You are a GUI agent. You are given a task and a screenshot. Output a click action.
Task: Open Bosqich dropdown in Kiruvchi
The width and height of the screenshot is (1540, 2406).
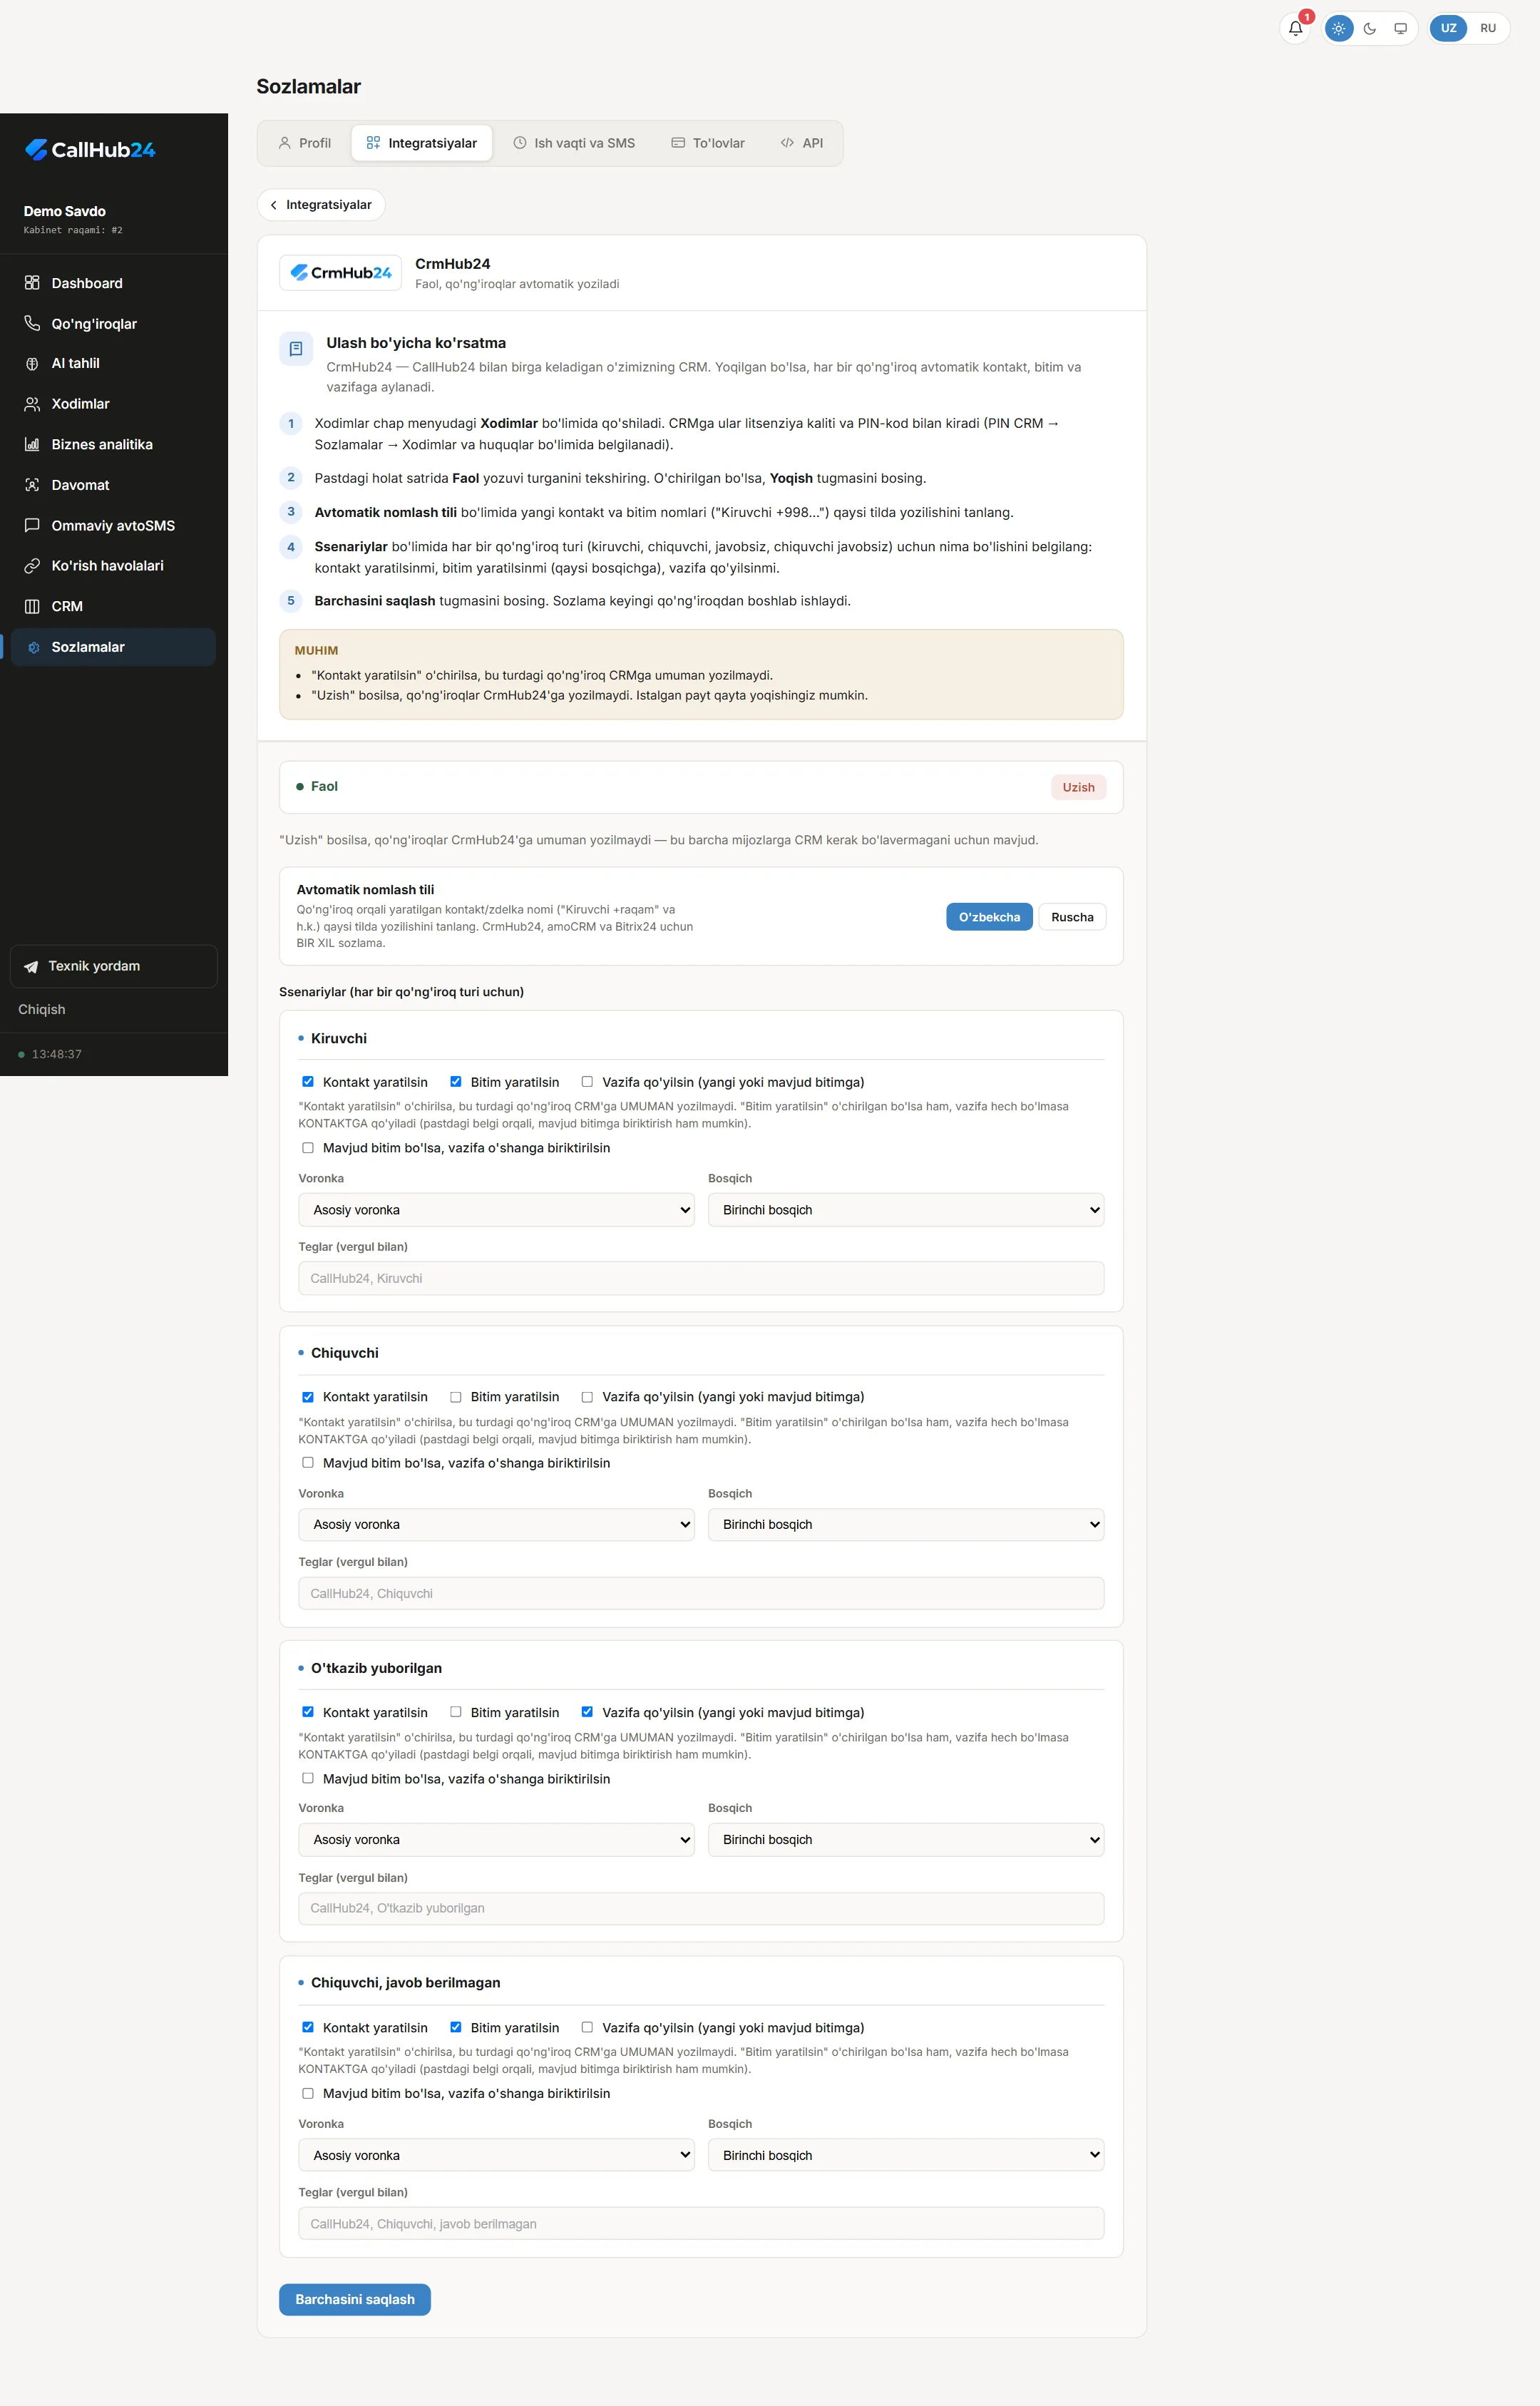(x=906, y=1210)
